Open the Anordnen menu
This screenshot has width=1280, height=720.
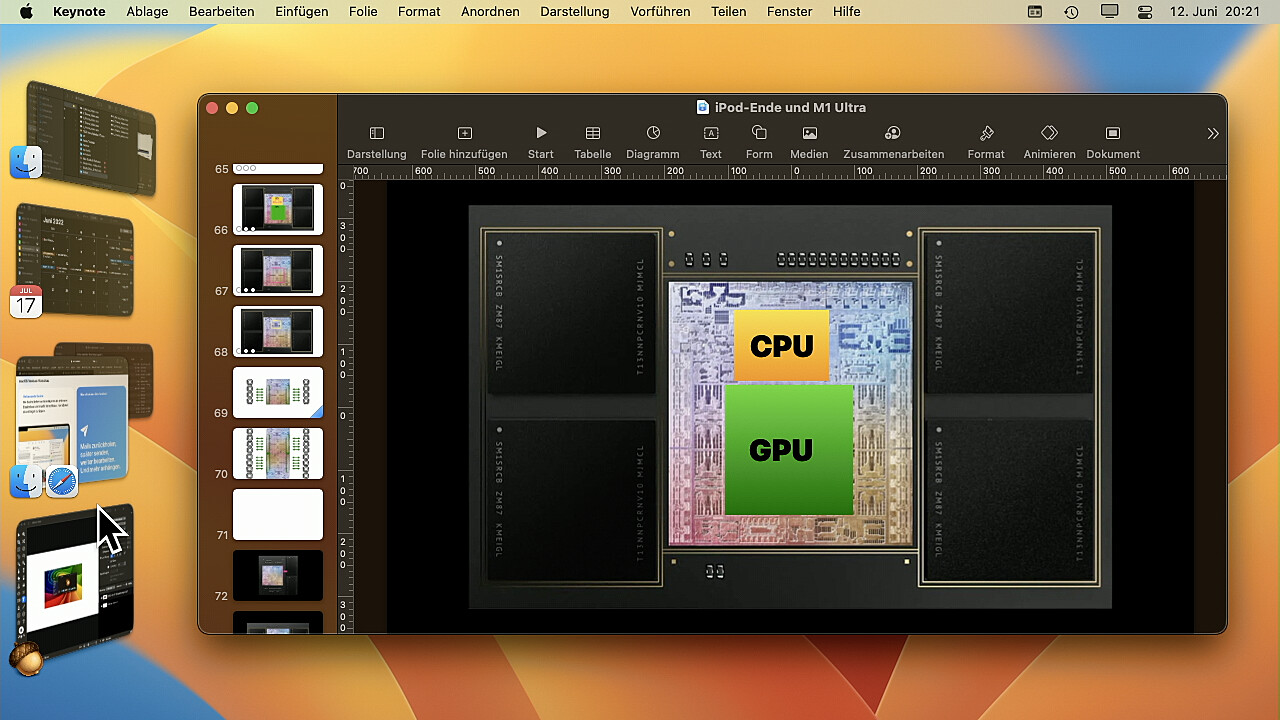click(490, 12)
